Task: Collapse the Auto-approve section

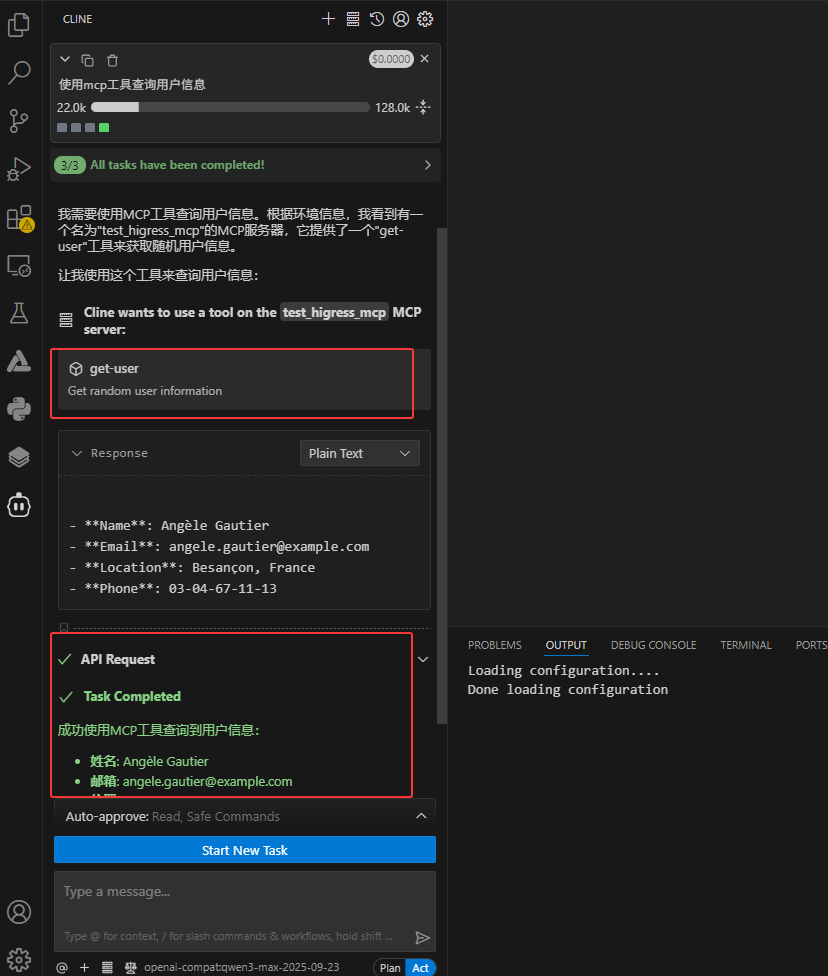Action: tap(421, 815)
